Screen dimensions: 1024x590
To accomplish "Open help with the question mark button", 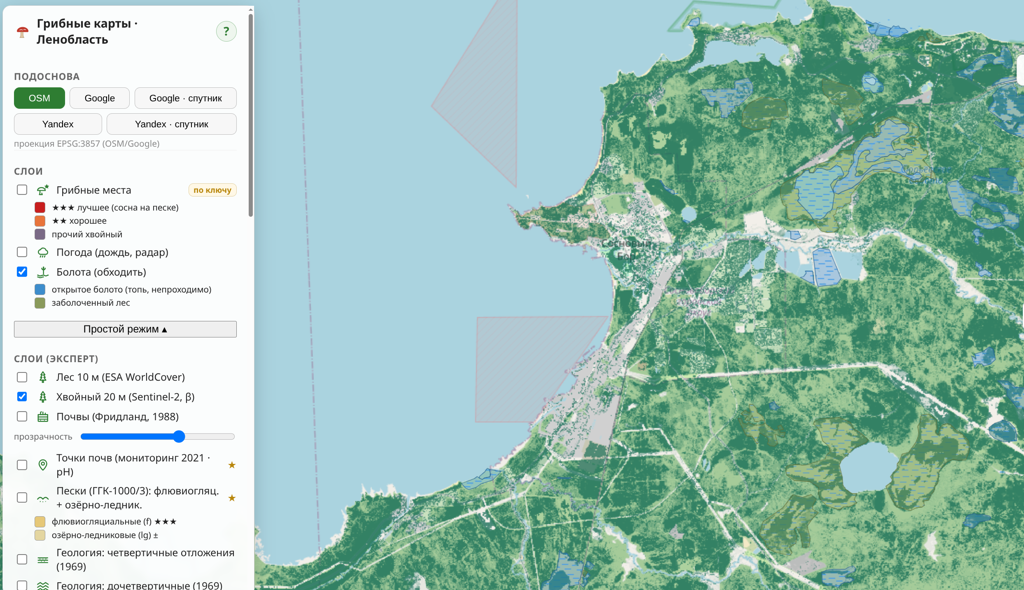I will [x=226, y=31].
